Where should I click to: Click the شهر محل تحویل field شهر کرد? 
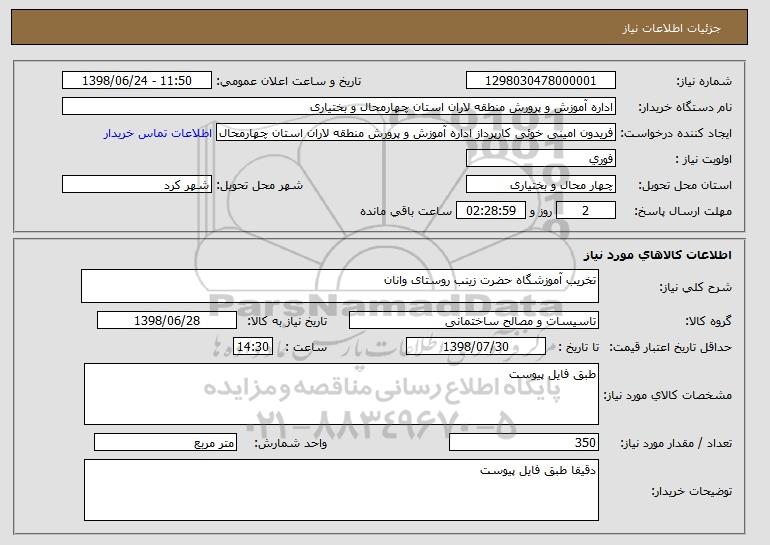pos(137,185)
